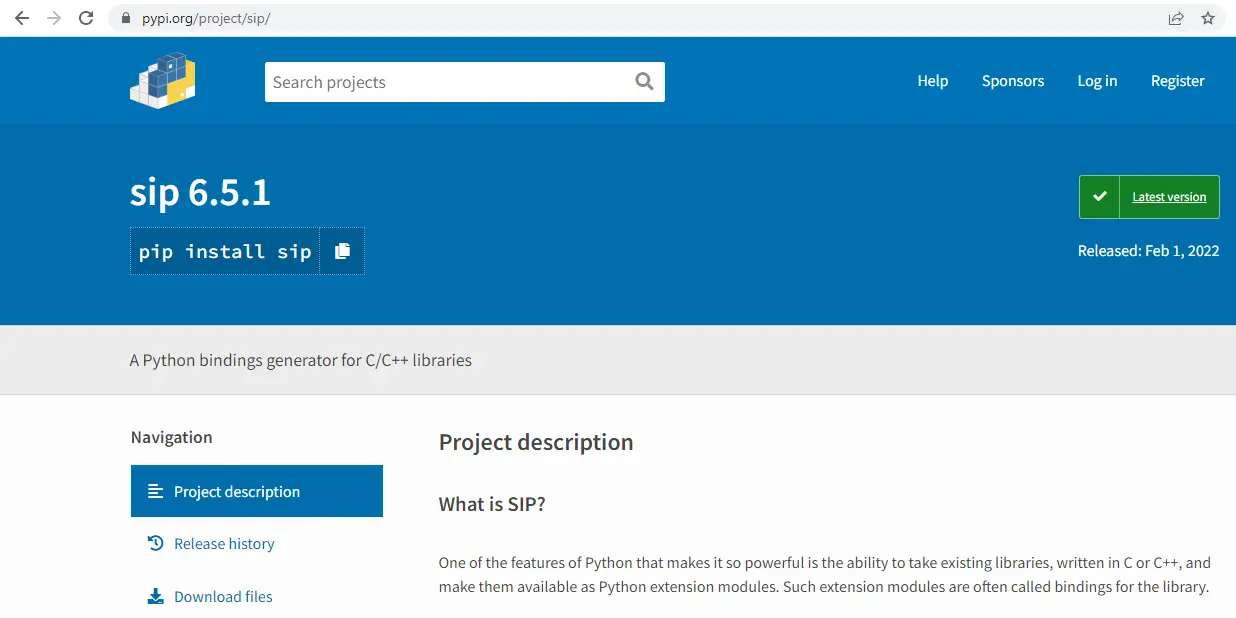Click the Python bindings generator summary text
1236x618 pixels.
tap(301, 360)
